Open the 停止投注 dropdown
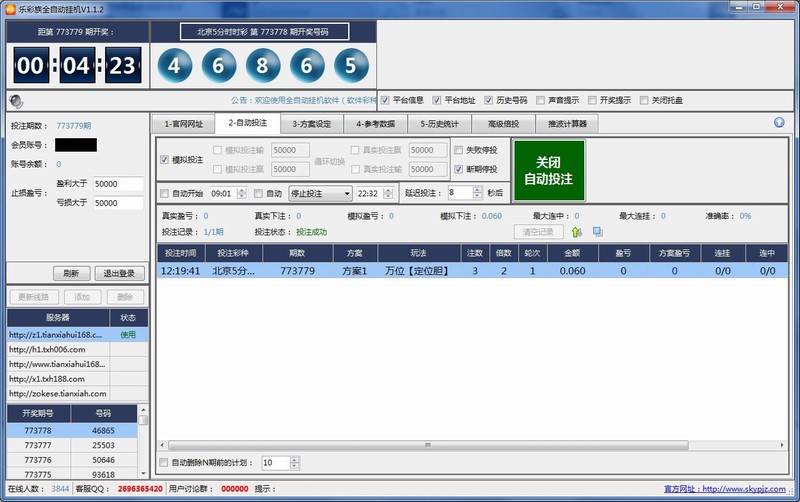Screen dimensions: 800x502 click(x=320, y=193)
